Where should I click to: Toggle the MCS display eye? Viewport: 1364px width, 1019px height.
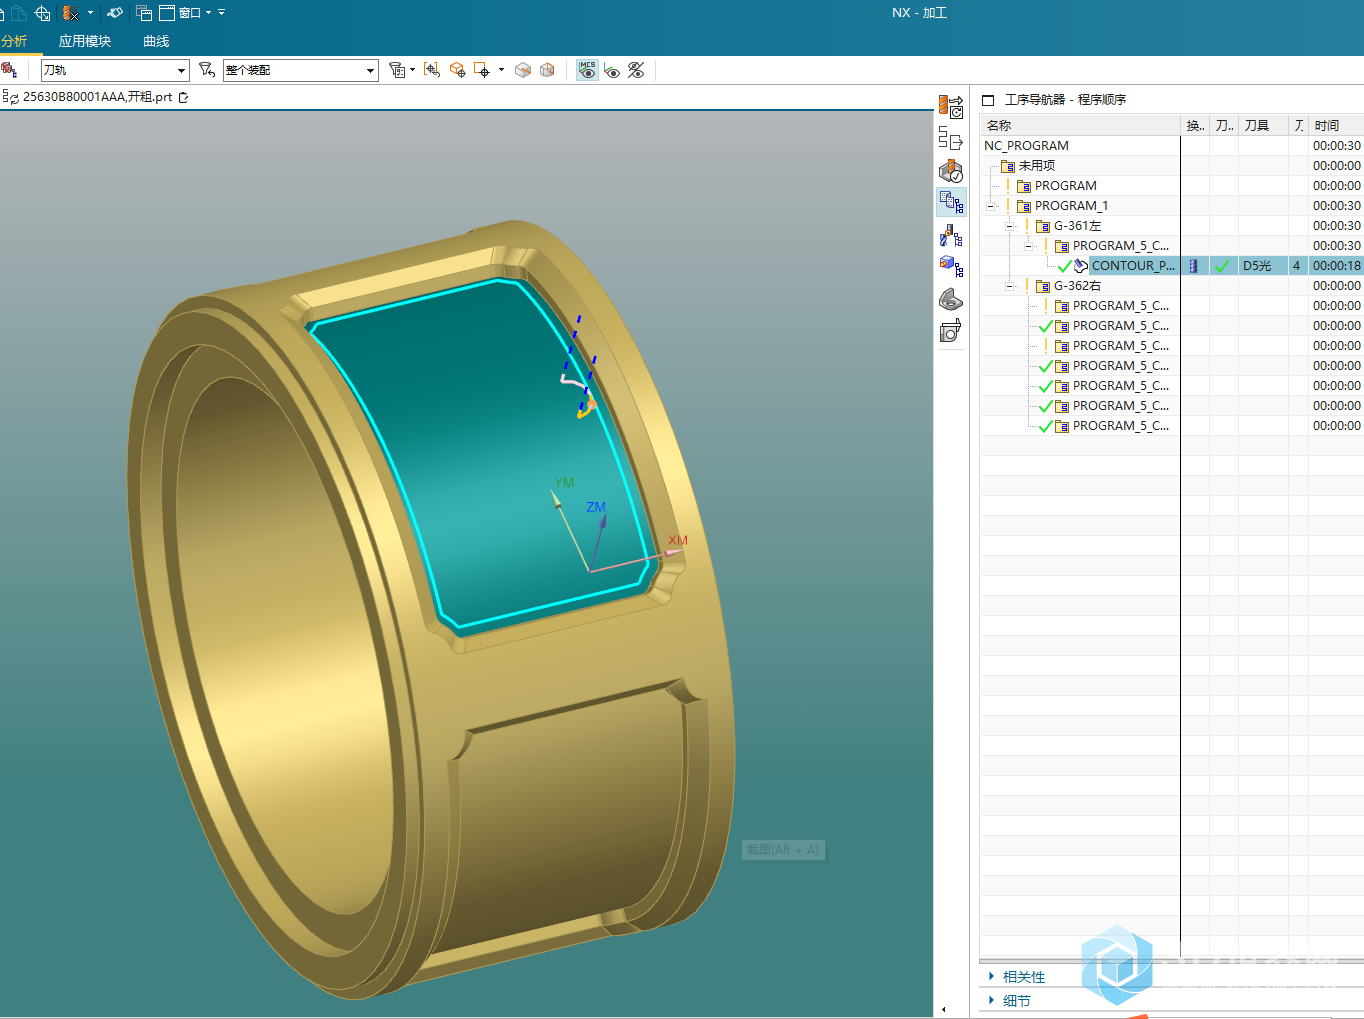click(x=587, y=70)
